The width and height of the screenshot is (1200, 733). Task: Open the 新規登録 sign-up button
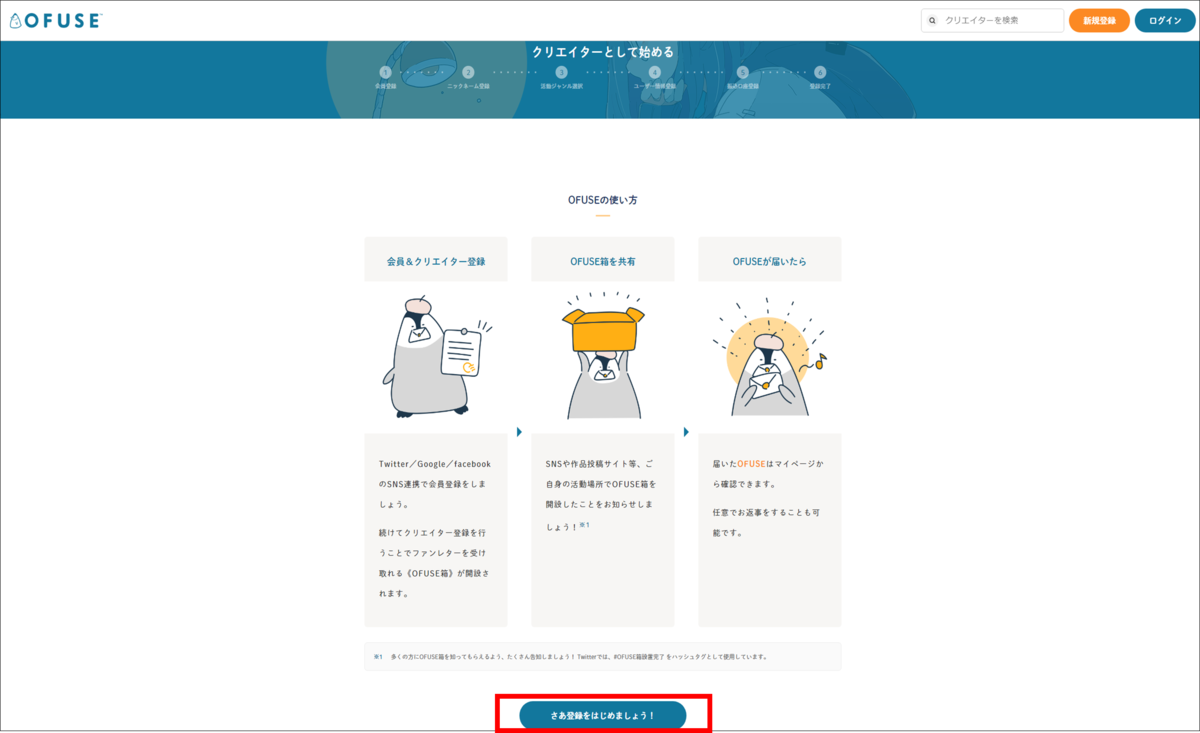click(1099, 20)
